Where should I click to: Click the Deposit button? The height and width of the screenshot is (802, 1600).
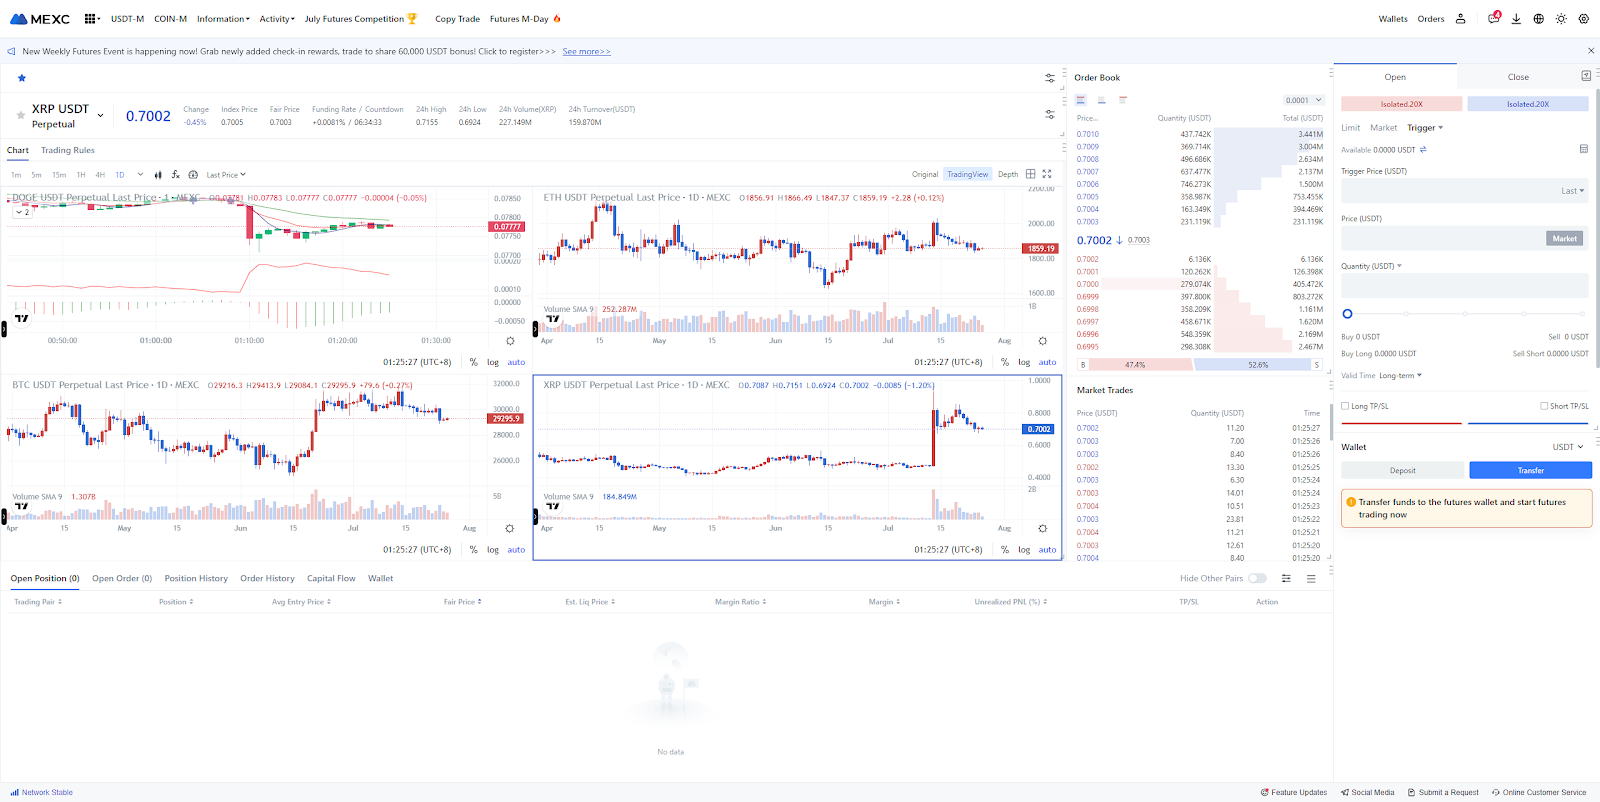(x=1402, y=470)
